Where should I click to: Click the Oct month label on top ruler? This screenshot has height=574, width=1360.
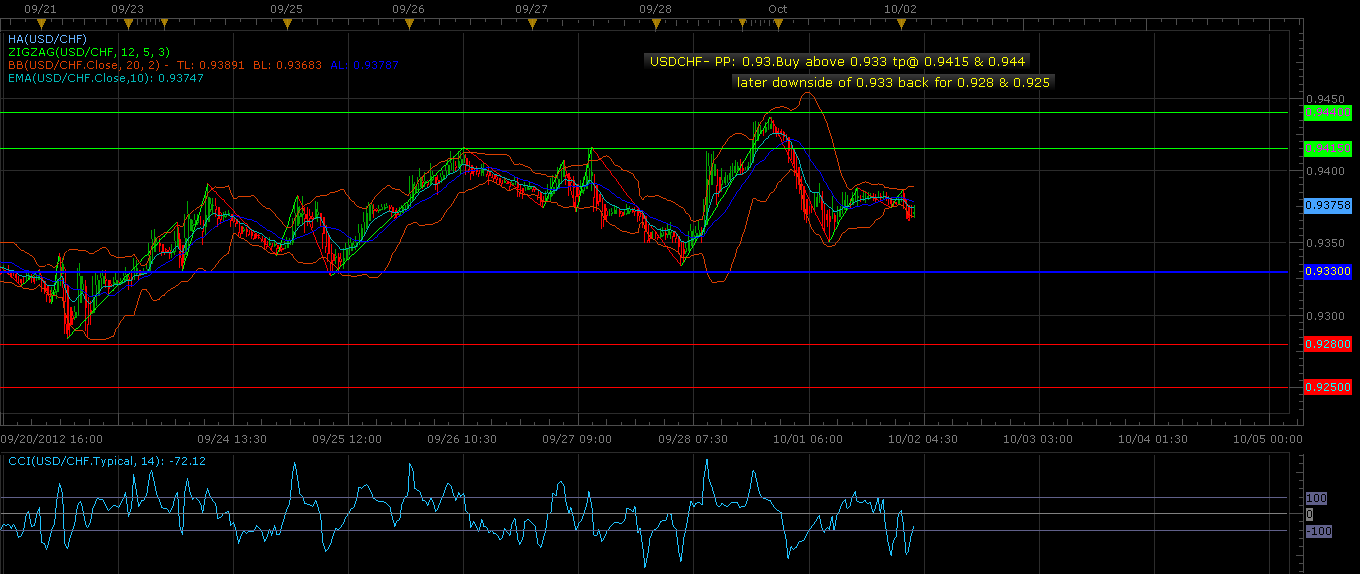point(778,8)
